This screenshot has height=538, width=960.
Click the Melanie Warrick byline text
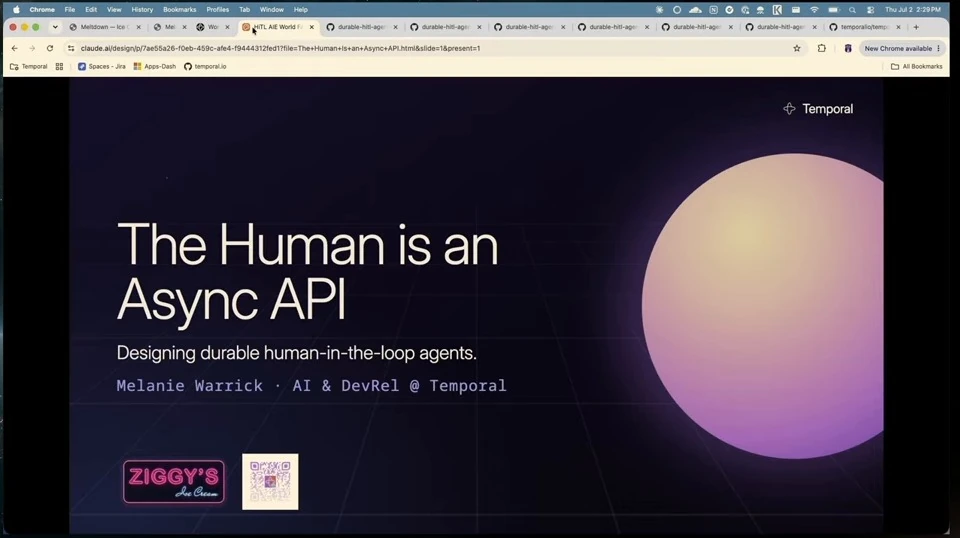[x=312, y=386]
